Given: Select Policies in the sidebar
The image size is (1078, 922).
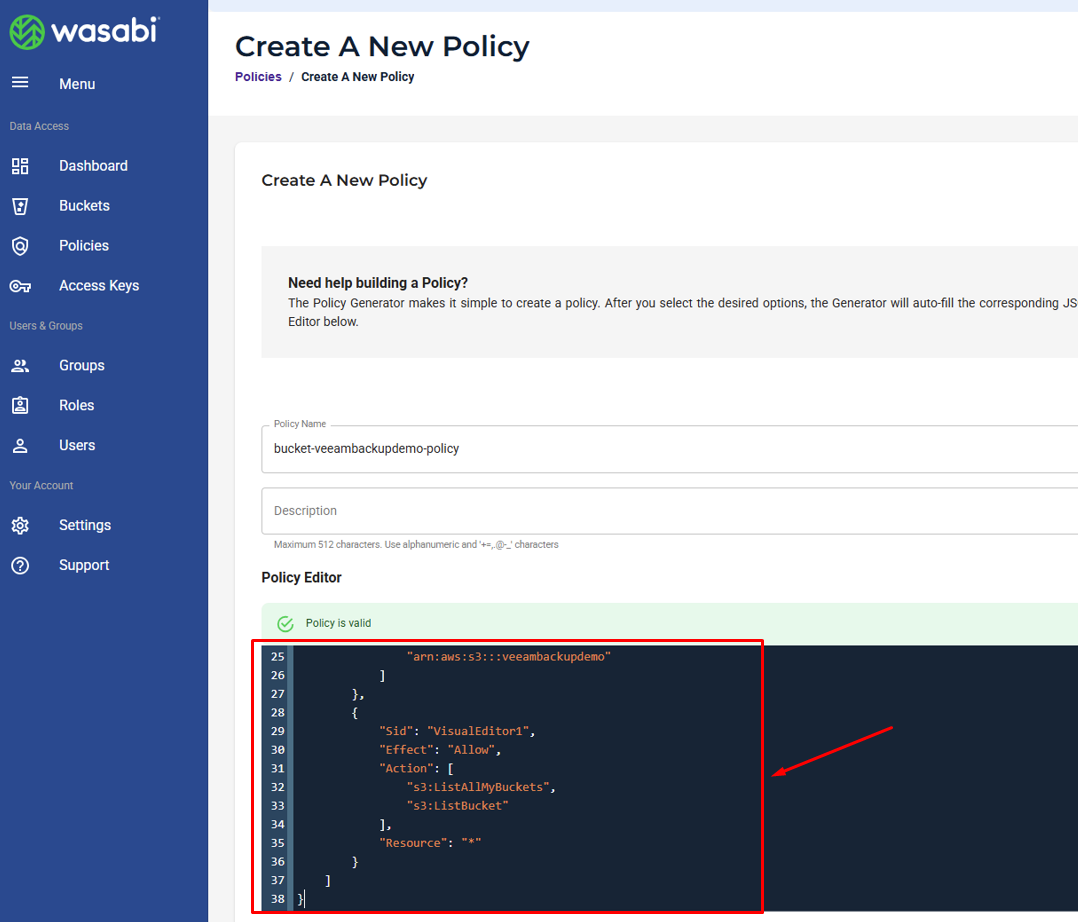Looking at the screenshot, I should pyautogui.click(x=84, y=245).
